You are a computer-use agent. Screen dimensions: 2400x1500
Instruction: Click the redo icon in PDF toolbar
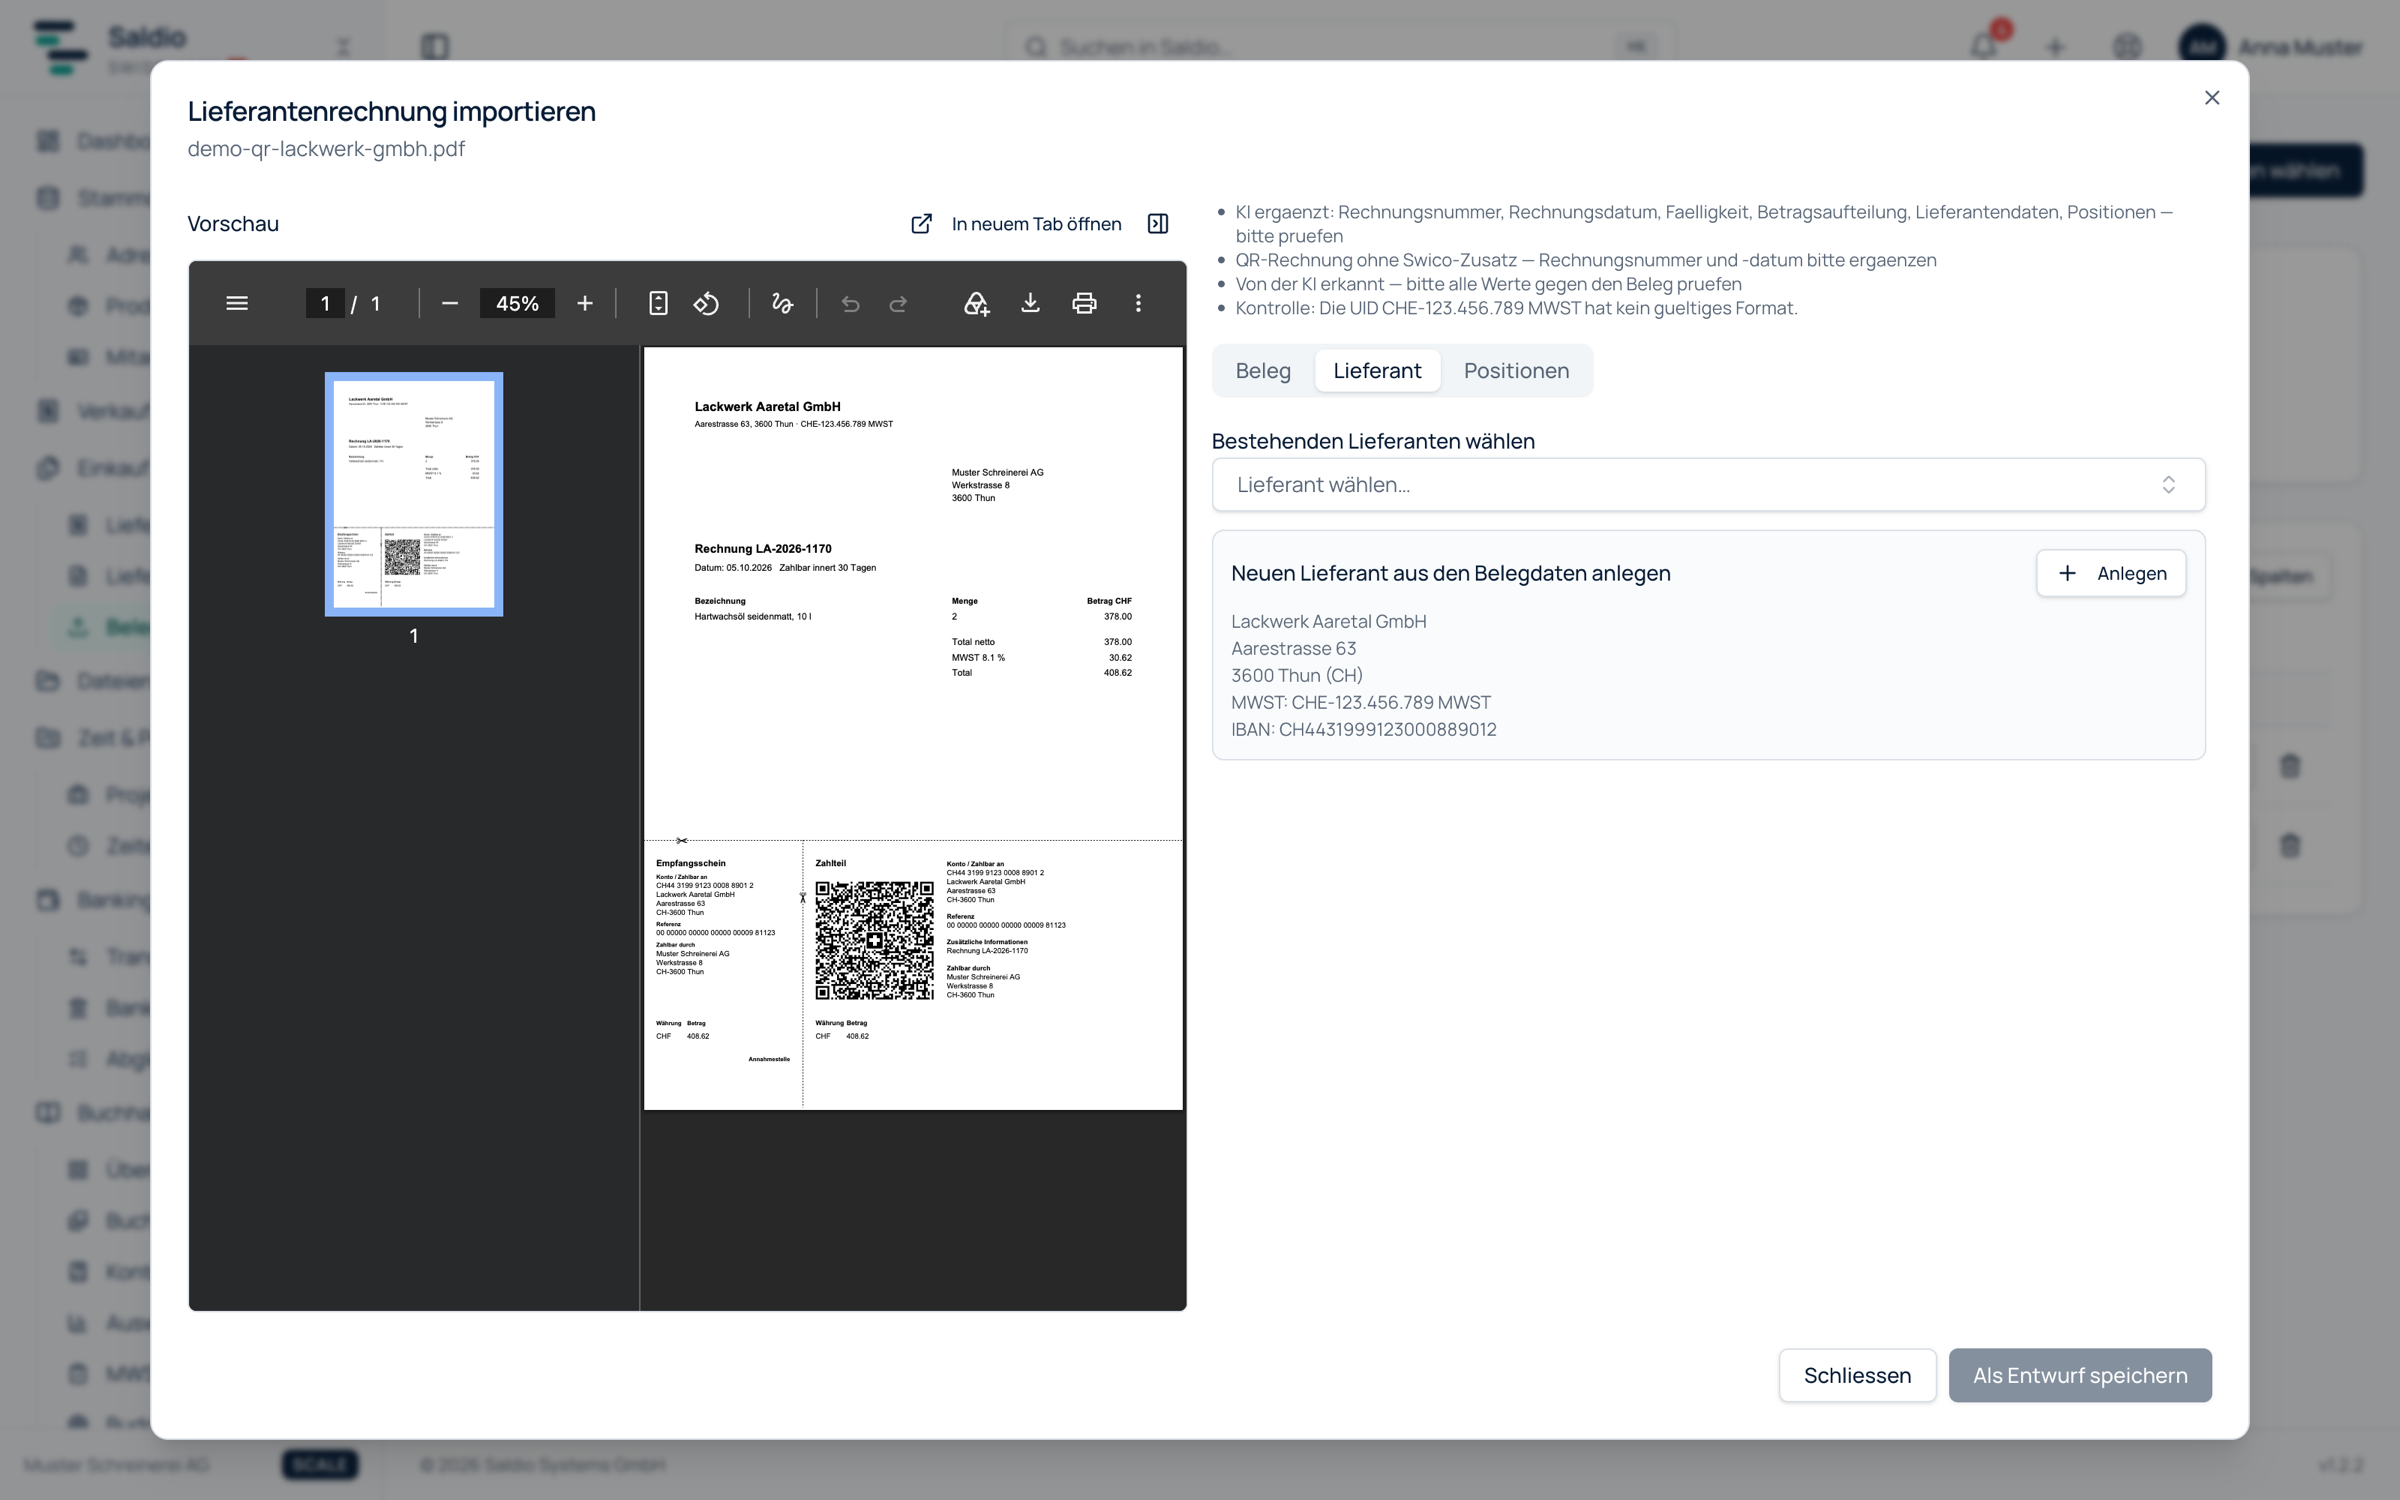[898, 303]
